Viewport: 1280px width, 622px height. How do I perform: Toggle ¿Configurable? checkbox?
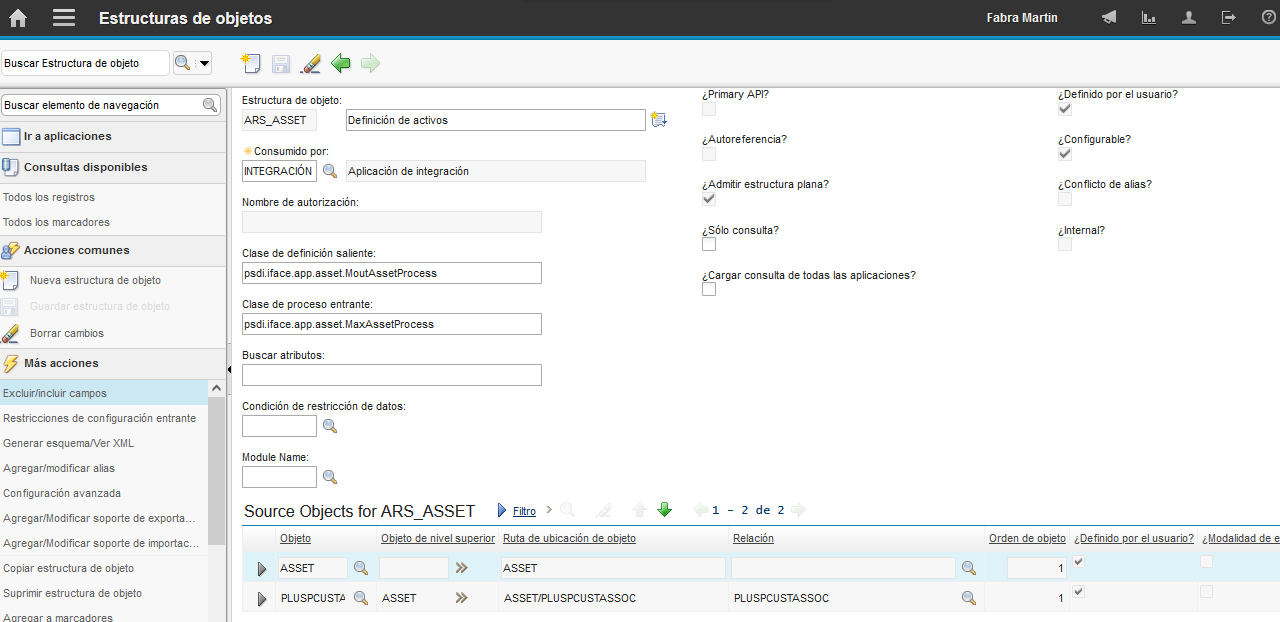tap(1065, 154)
